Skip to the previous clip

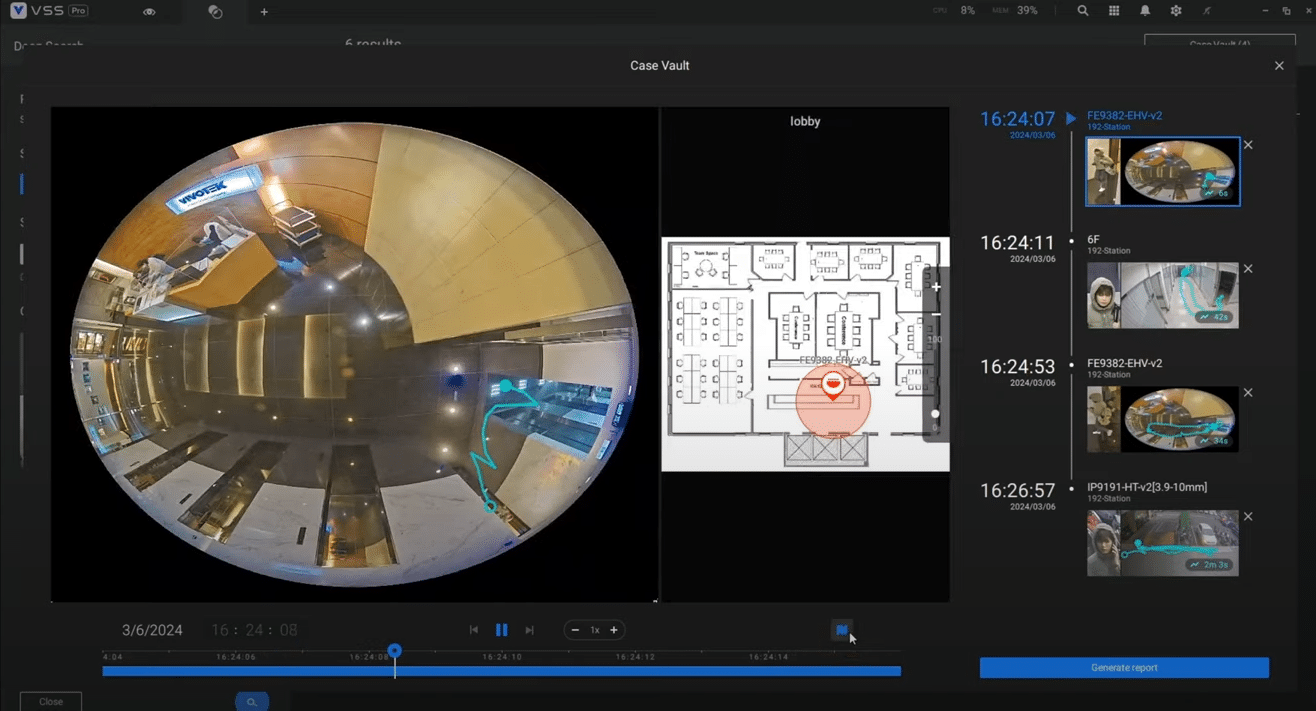[474, 630]
